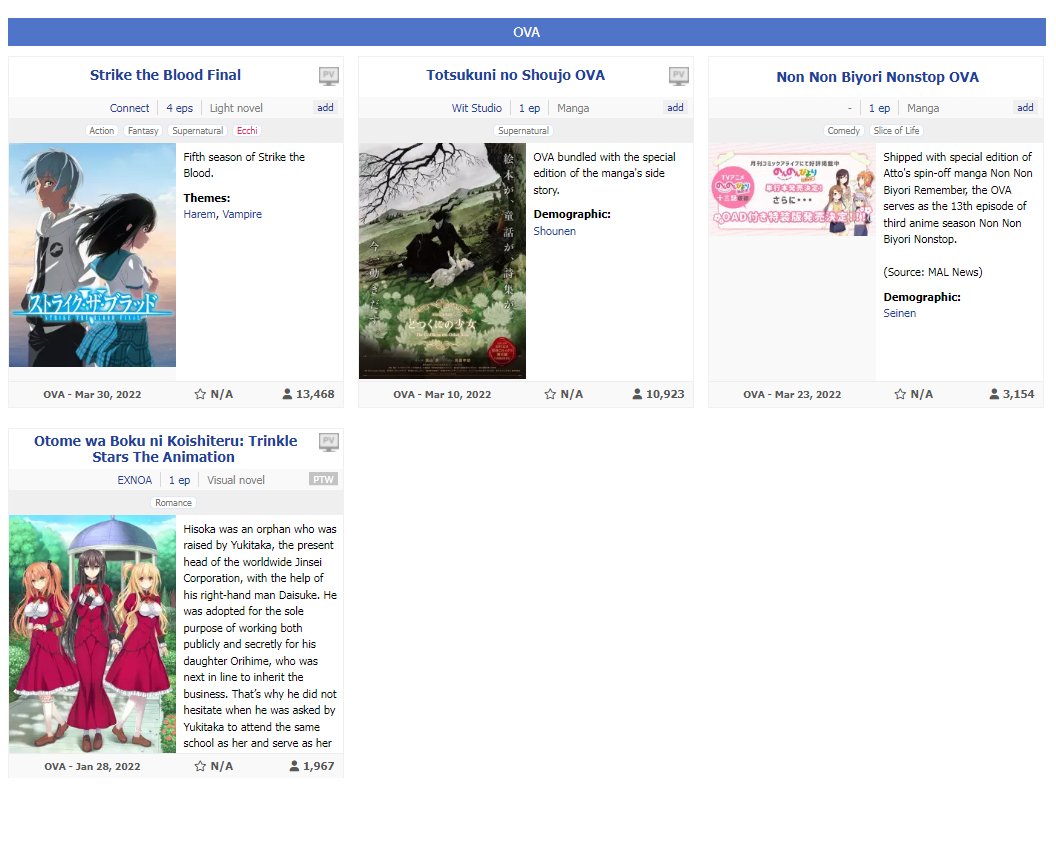Click OVA - Jan 28, 2022 date

pos(92,766)
